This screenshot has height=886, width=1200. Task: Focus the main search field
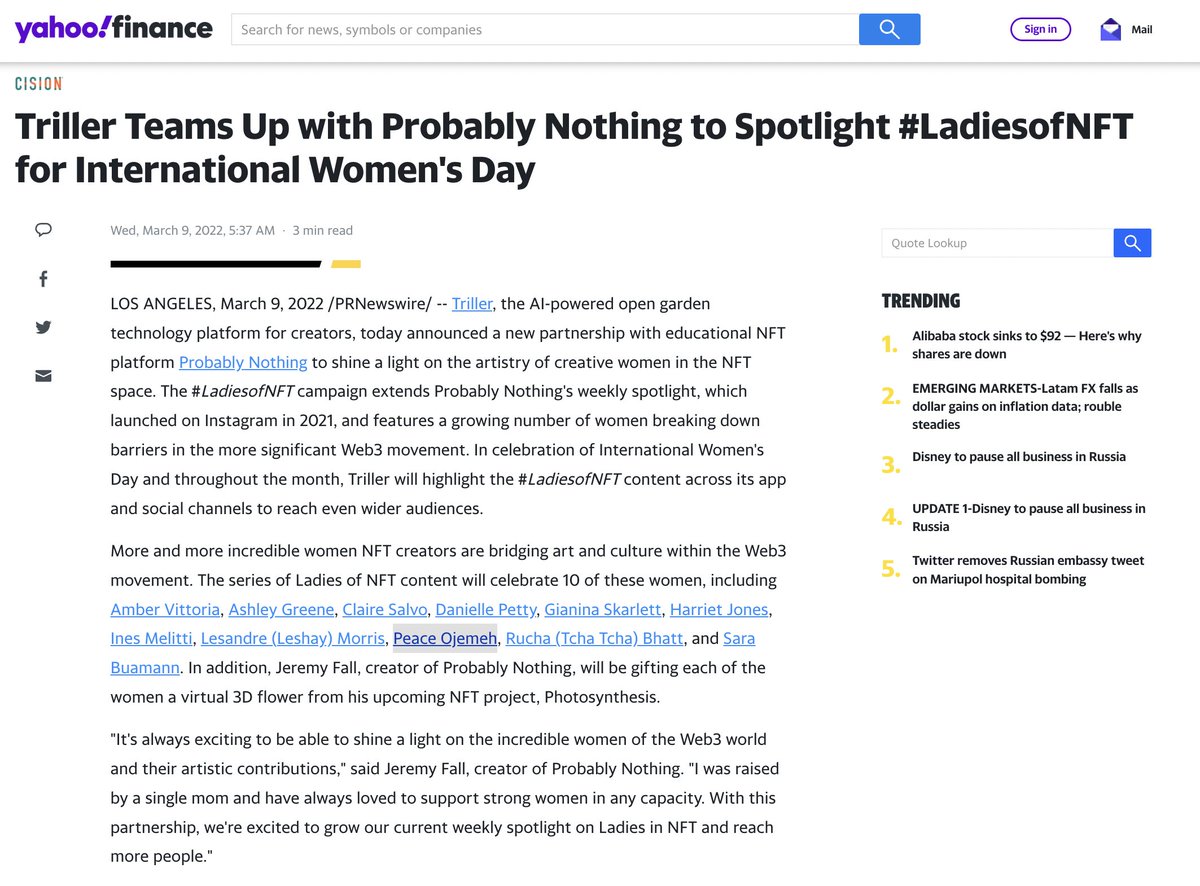(545, 29)
